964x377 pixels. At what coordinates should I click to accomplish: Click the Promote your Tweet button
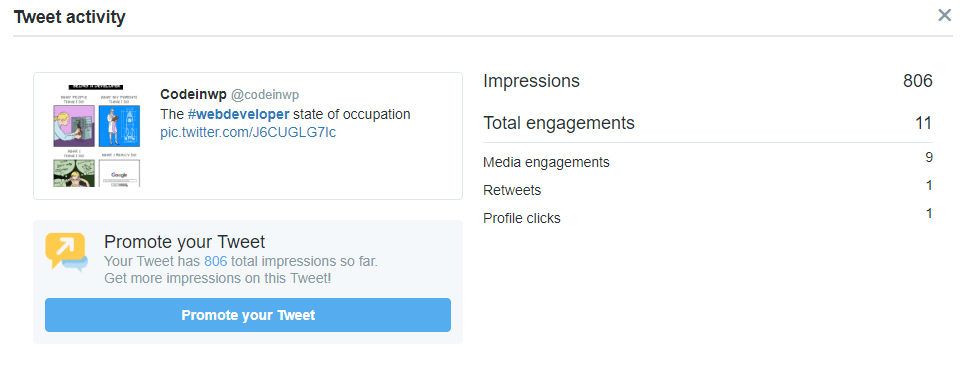(248, 315)
